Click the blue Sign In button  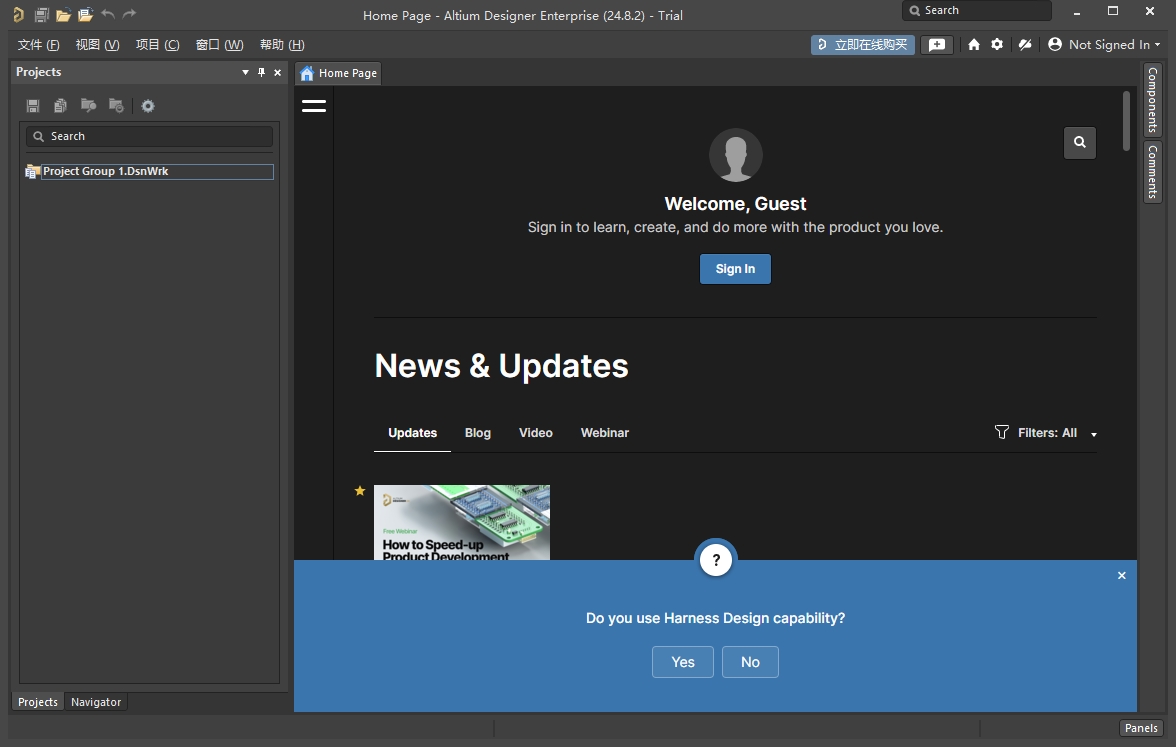pyautogui.click(x=734, y=269)
